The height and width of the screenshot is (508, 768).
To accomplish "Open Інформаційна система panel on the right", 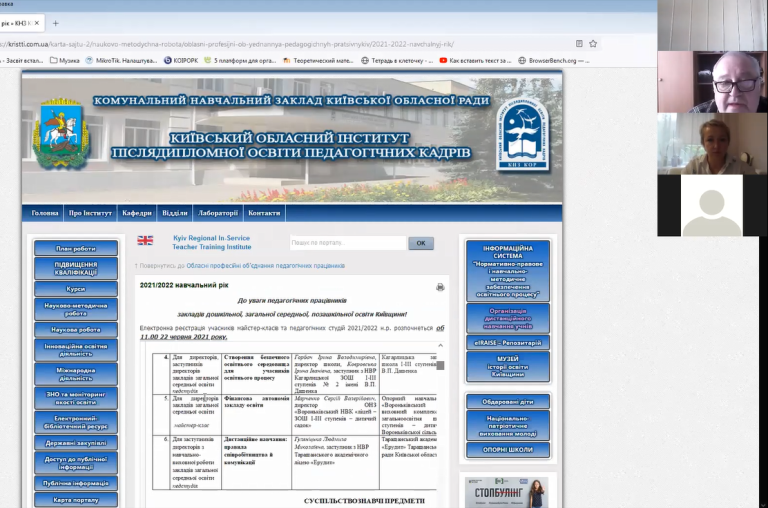I will (x=508, y=271).
